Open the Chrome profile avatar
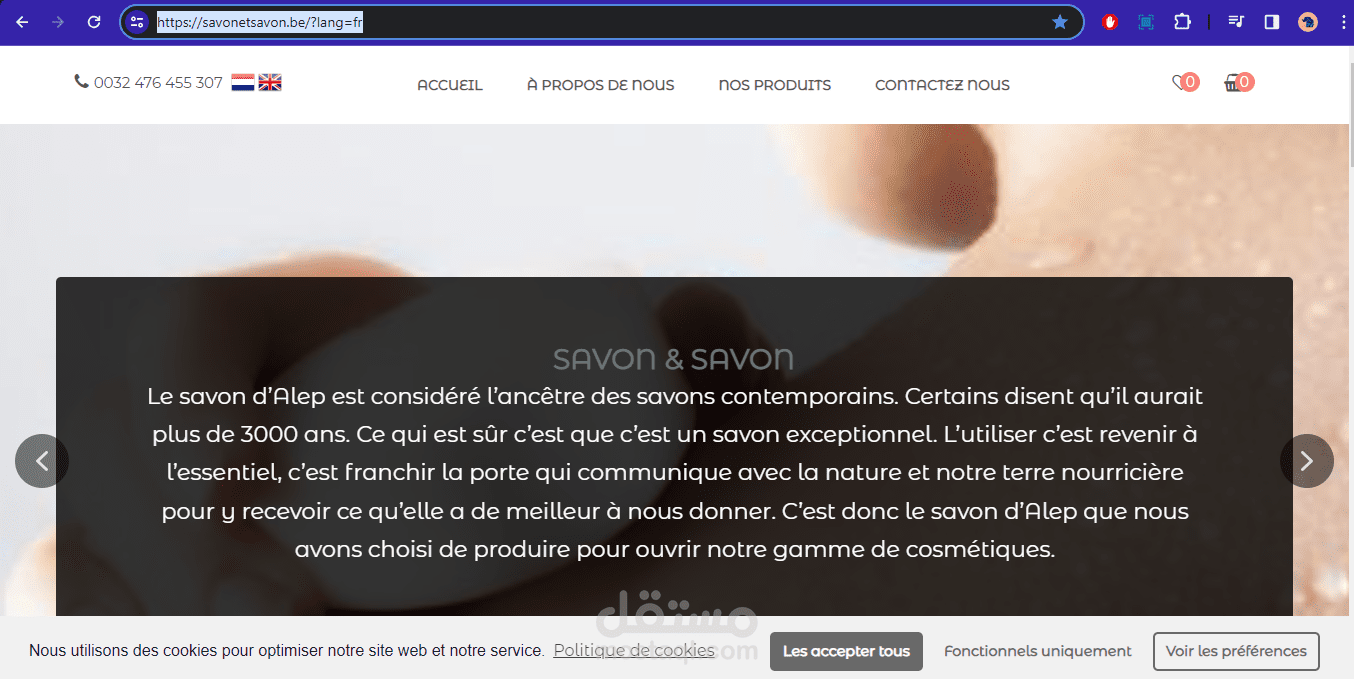Image resolution: width=1354 pixels, height=679 pixels. [1308, 22]
